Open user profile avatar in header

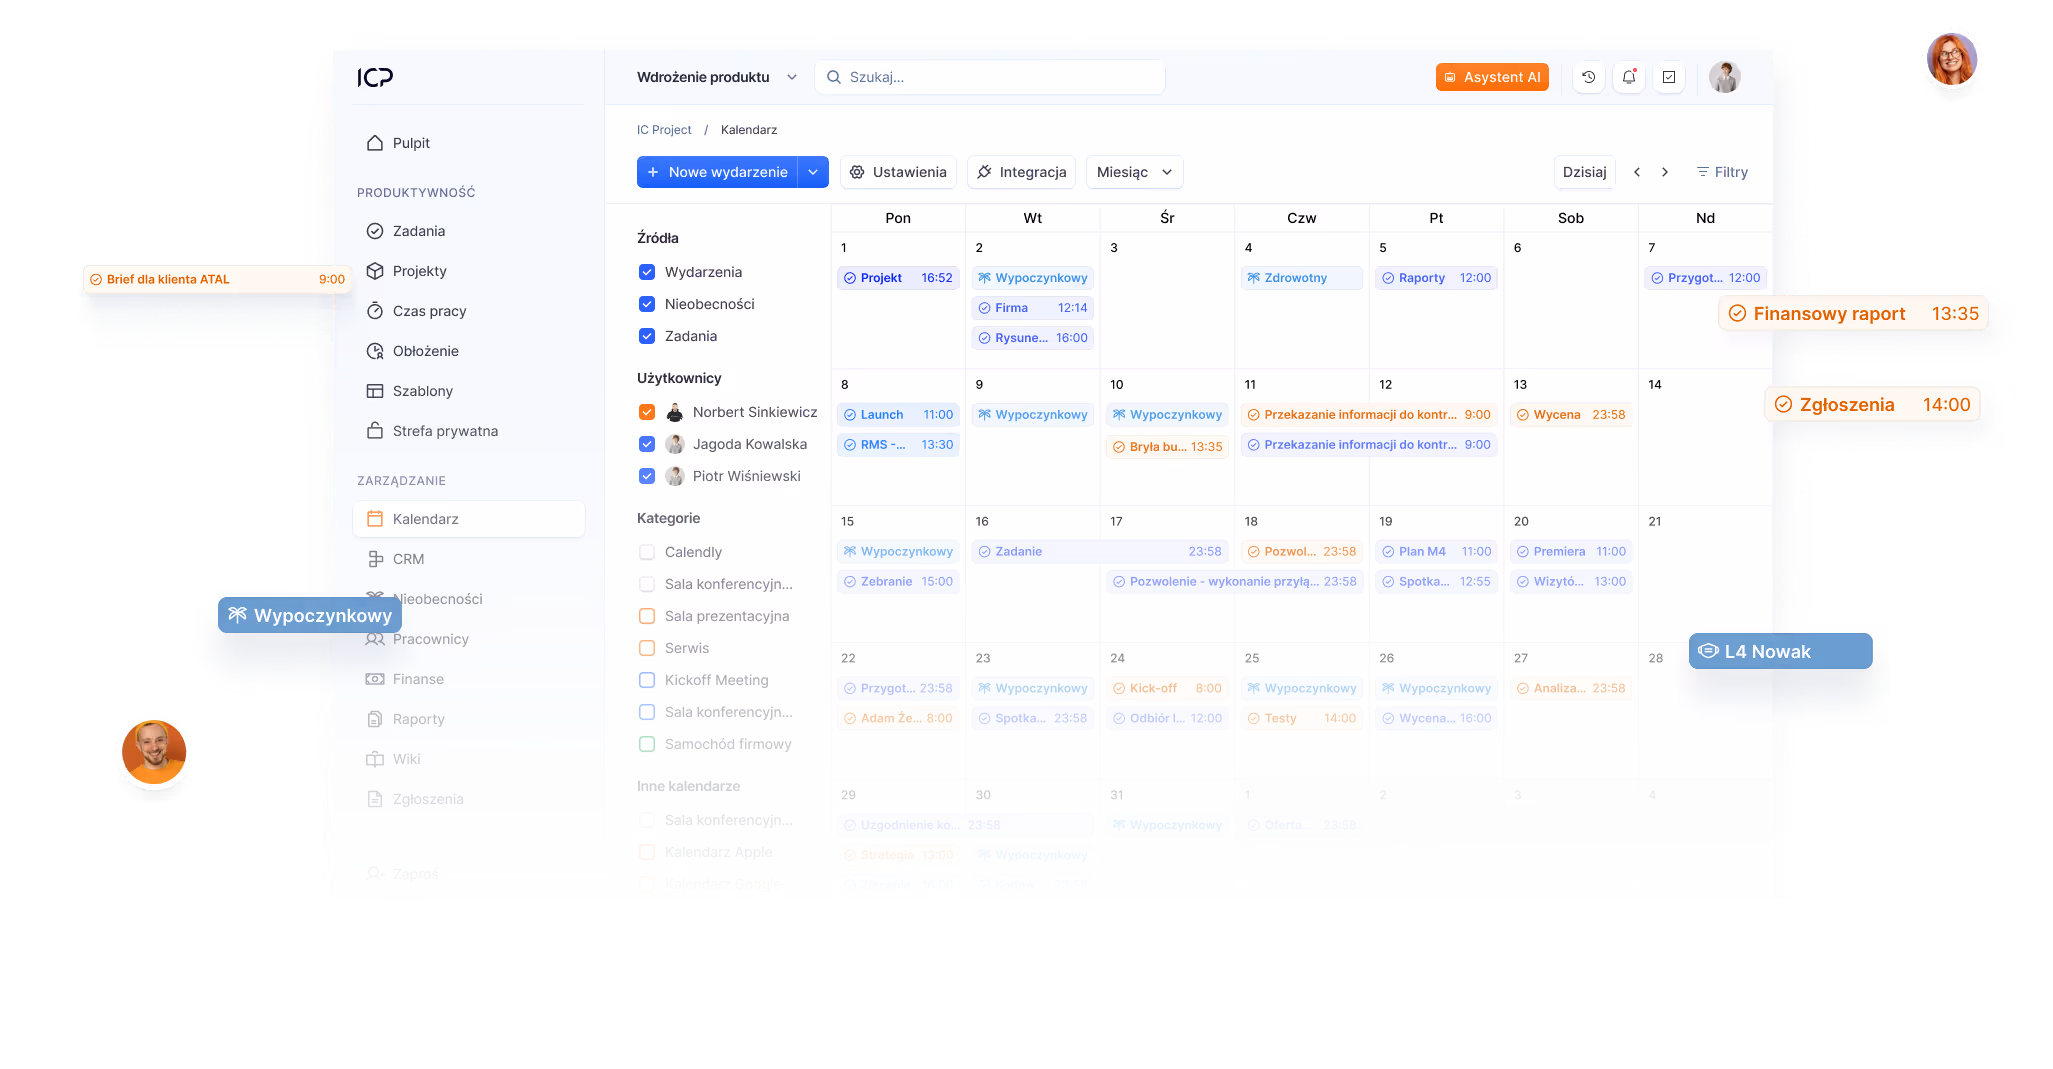pyautogui.click(x=1725, y=77)
